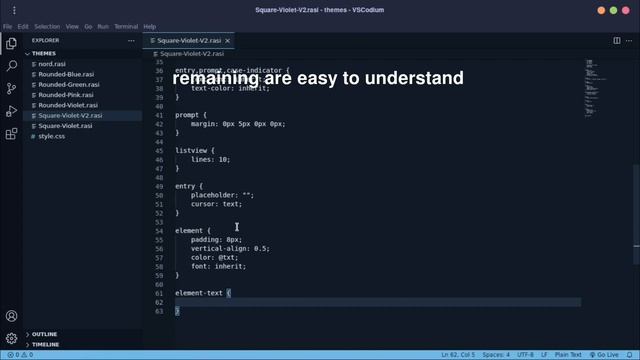The height and width of the screenshot is (360, 640).
Task: Click Spaces: 4 indentation setting
Action: (496, 355)
